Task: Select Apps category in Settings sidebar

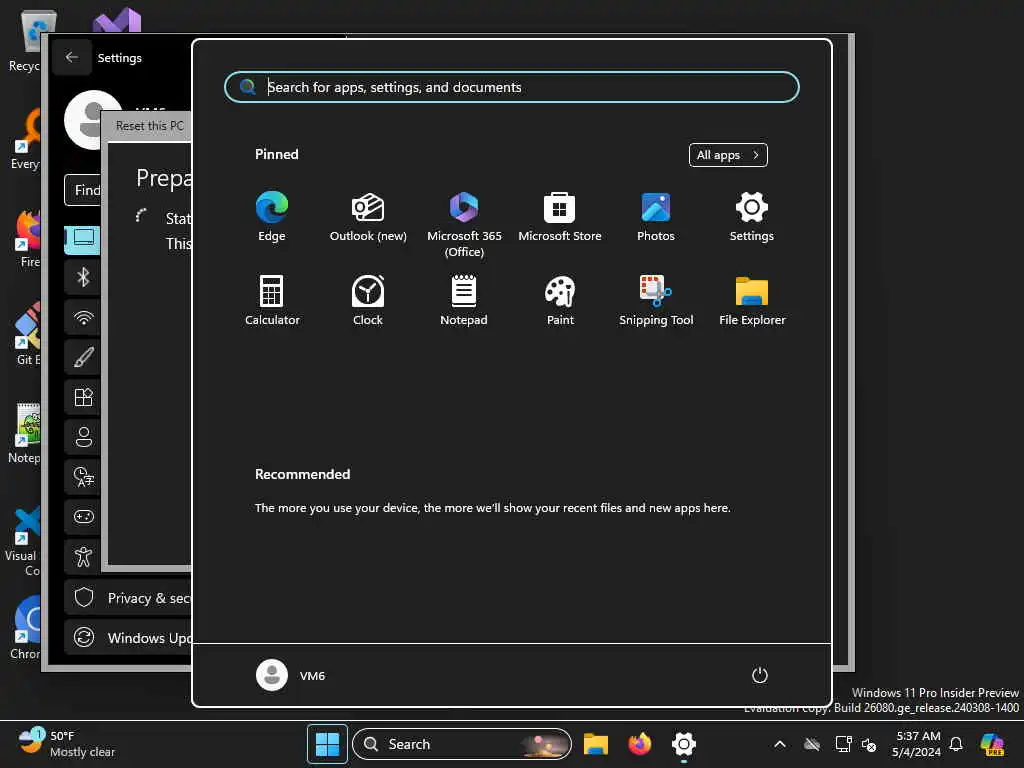Action: [x=83, y=397]
